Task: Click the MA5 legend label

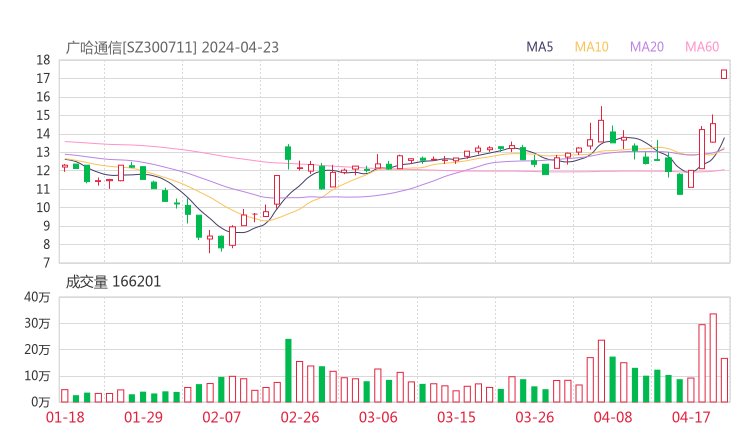Action: tap(539, 47)
